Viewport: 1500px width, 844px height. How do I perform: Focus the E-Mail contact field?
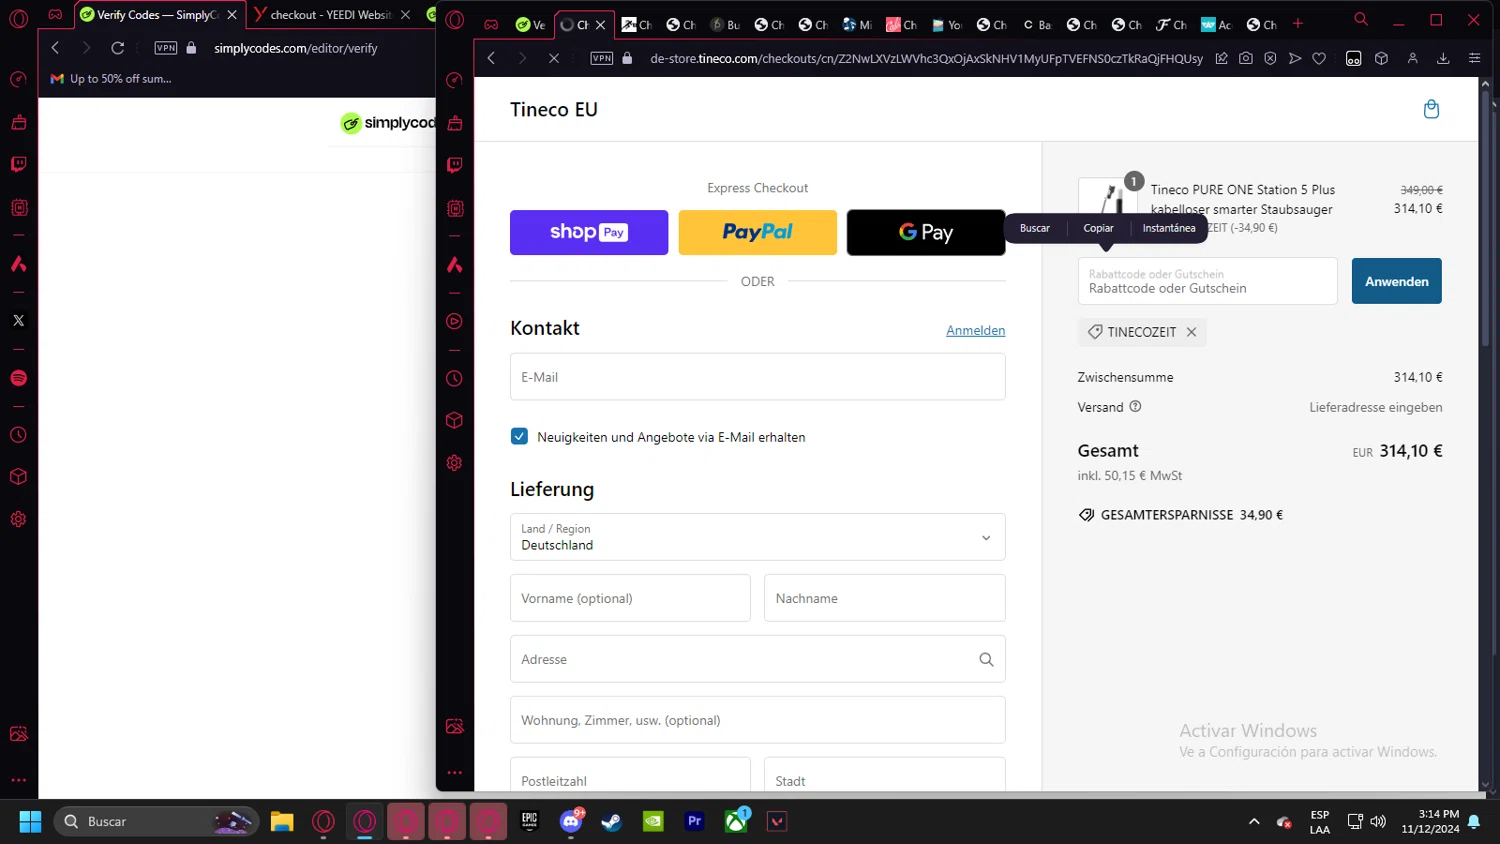tap(757, 377)
